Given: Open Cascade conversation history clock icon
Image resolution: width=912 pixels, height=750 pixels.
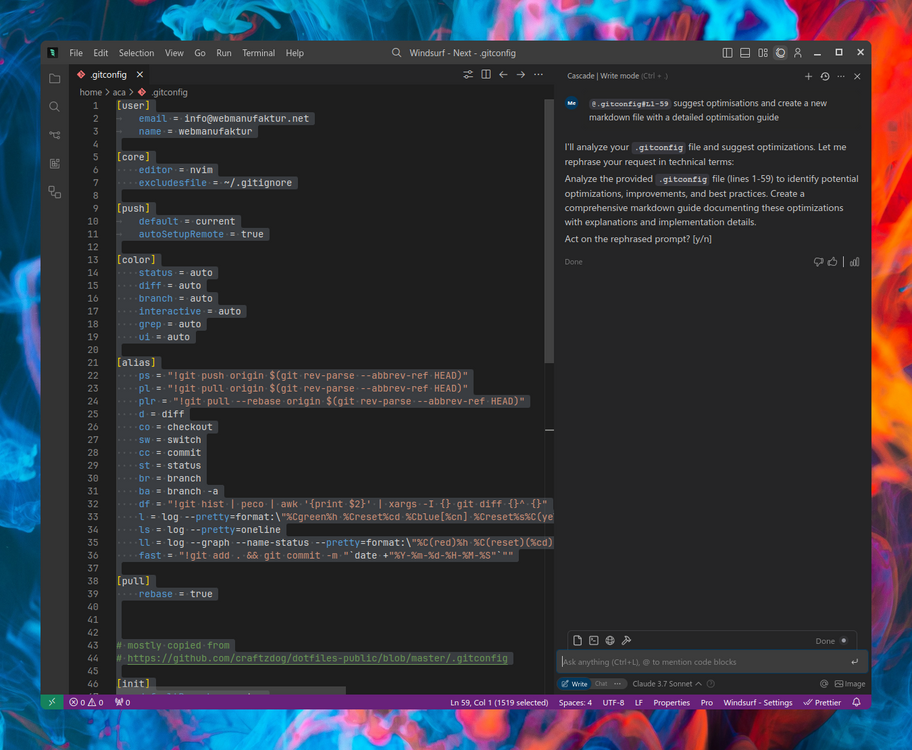Looking at the screenshot, I should point(825,76).
